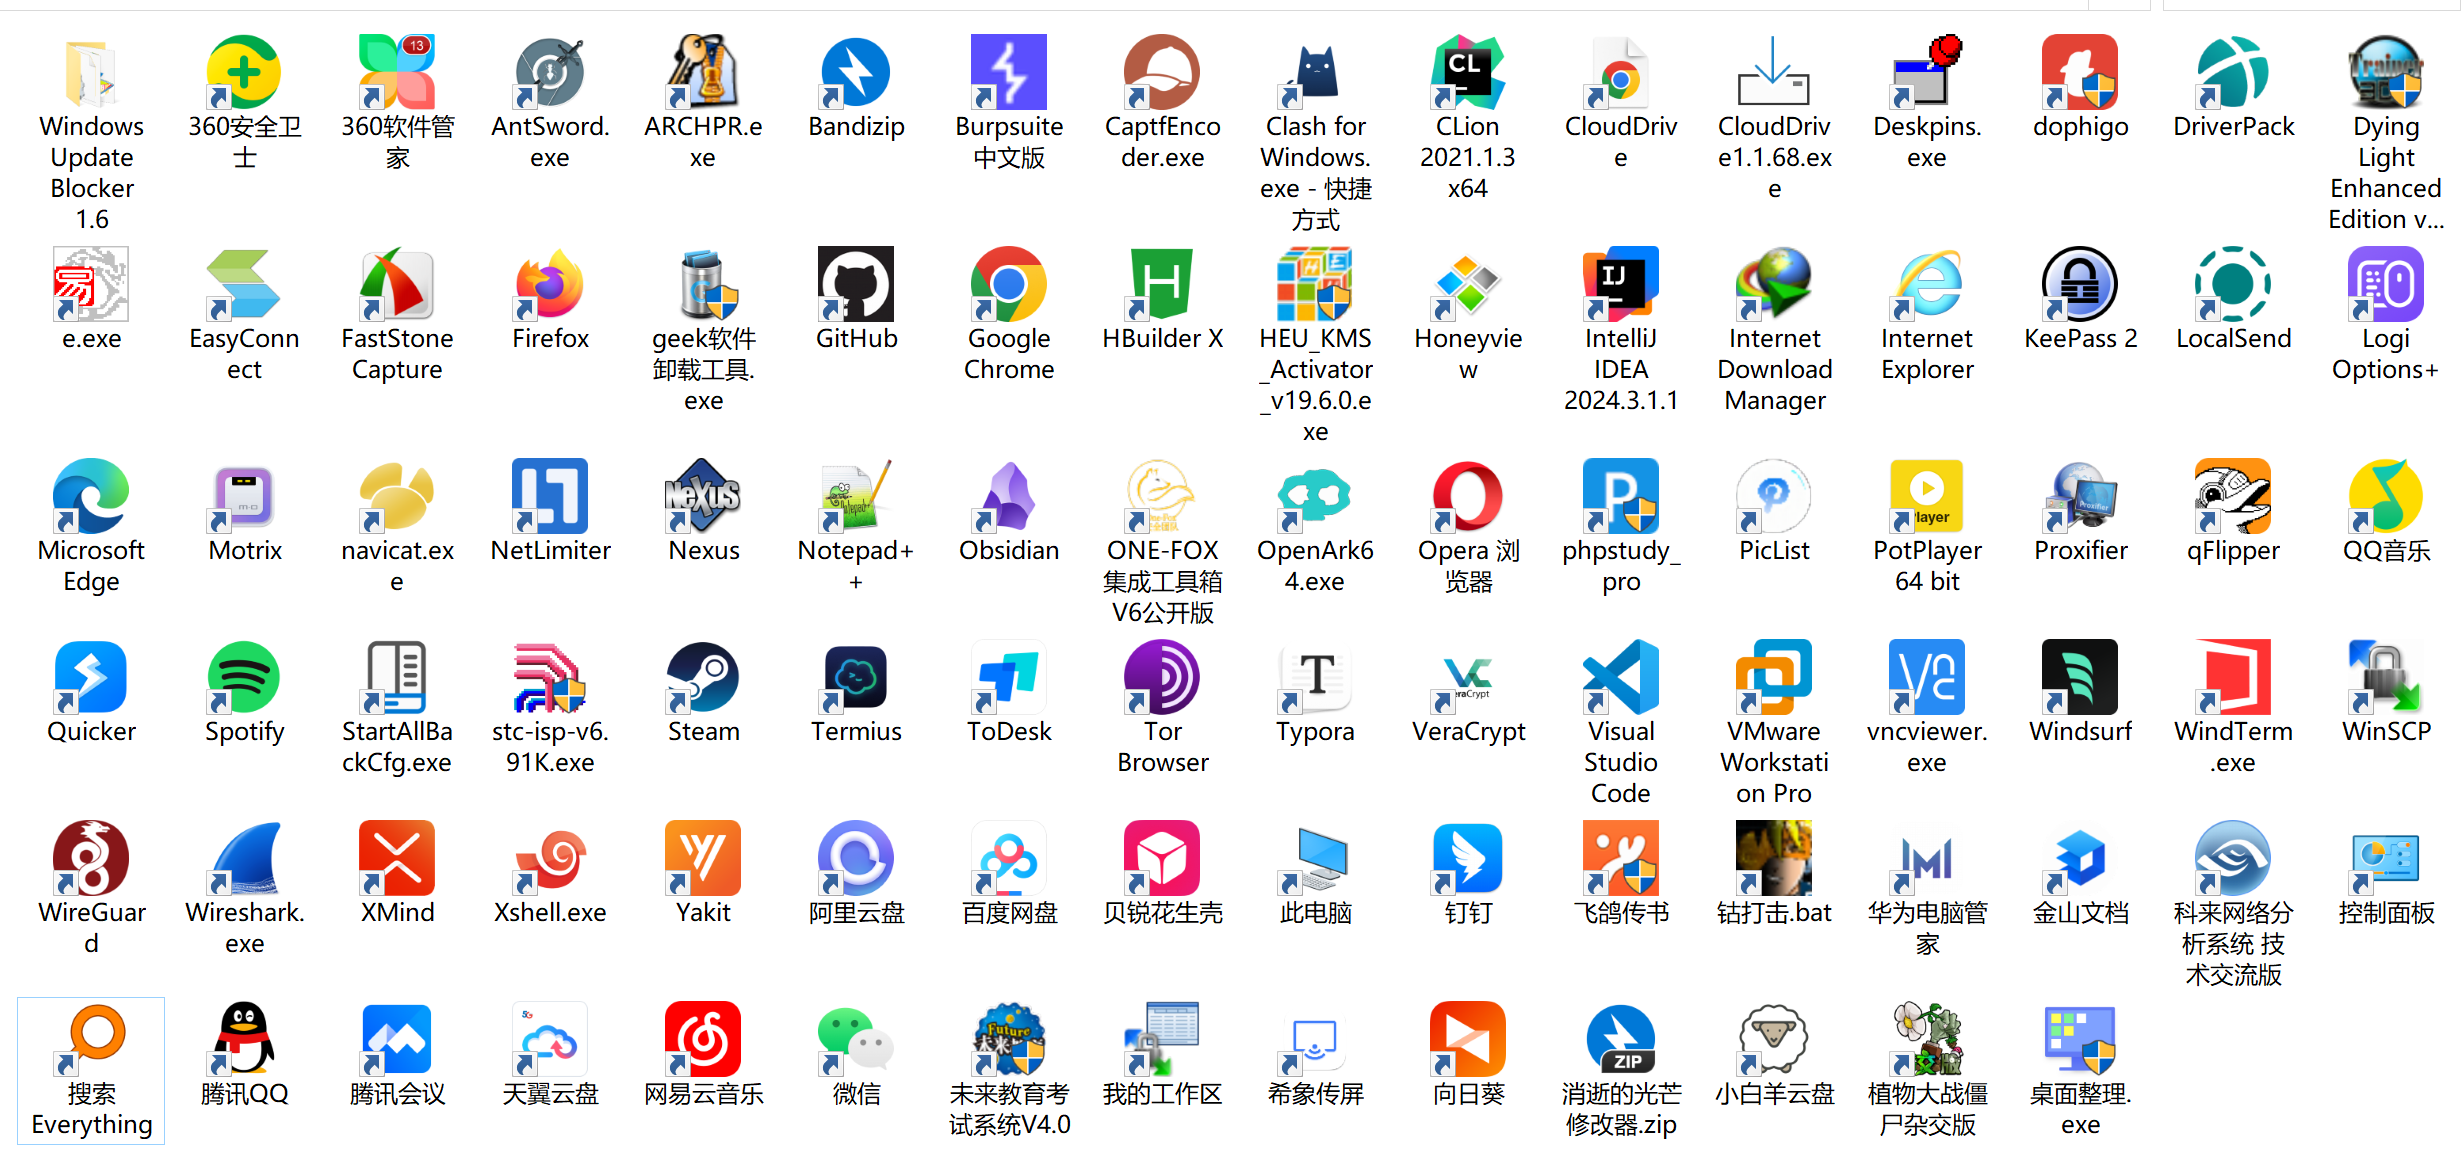
Task: Open Notepad++ shortcut
Action: pyautogui.click(x=856, y=496)
